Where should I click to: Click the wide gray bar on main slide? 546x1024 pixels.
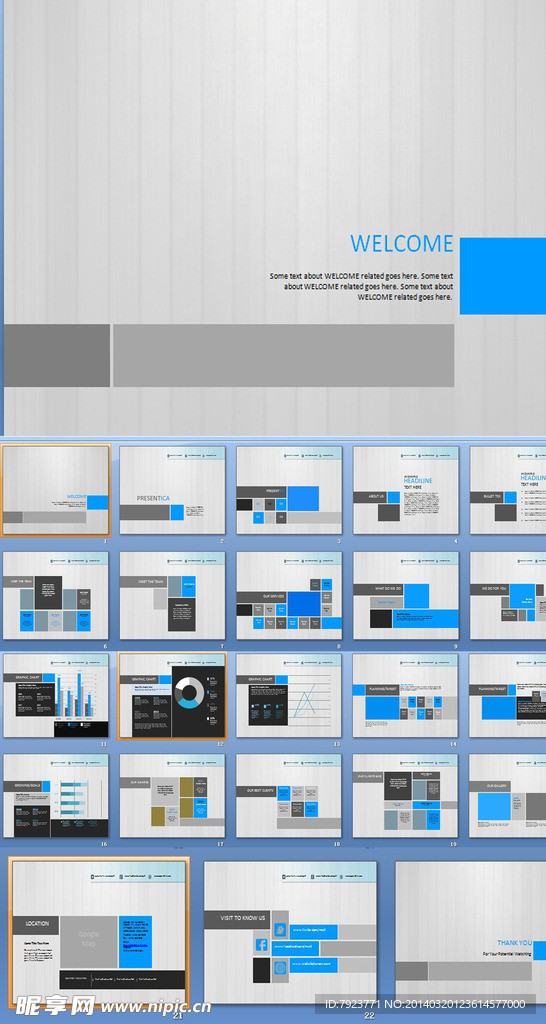[x=283, y=355]
